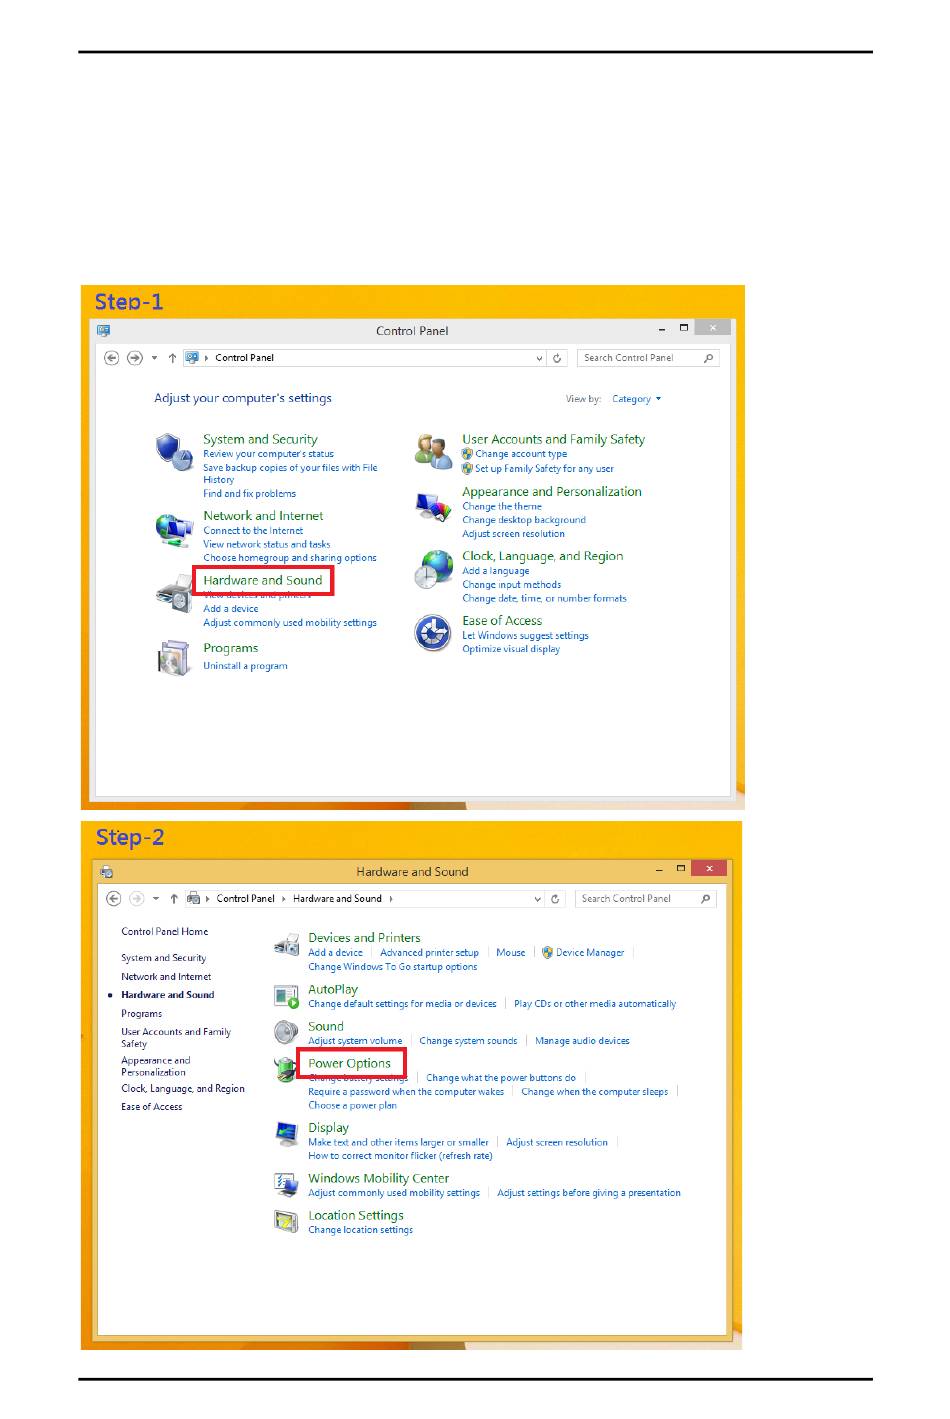Click the Search Control Panel field in Hardware and Sound window

click(645, 899)
